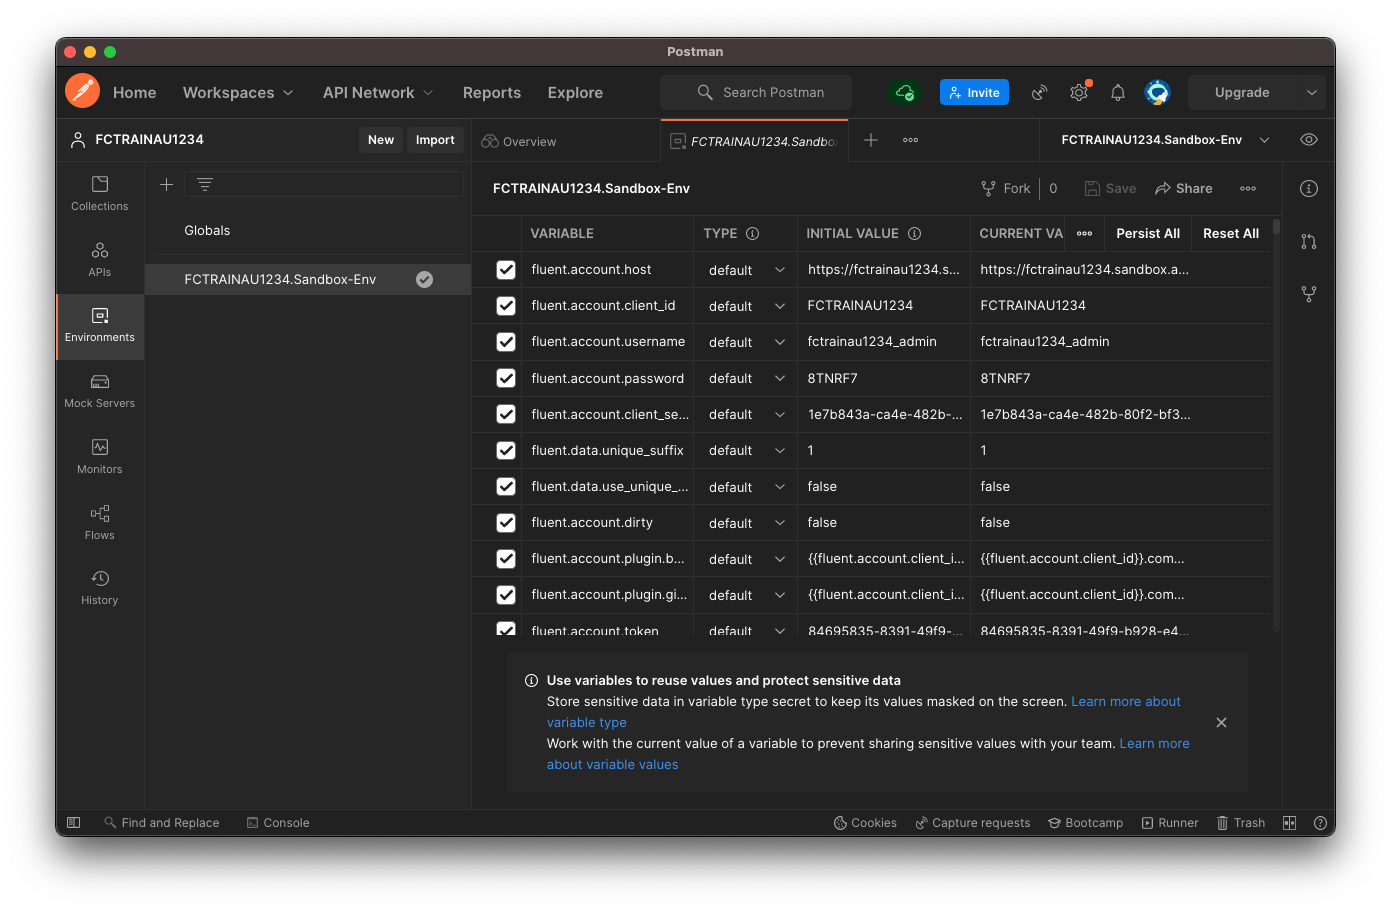Screen dimensions: 1391x910
Task: Open more actions ellipsis next to Share
Action: (1248, 188)
